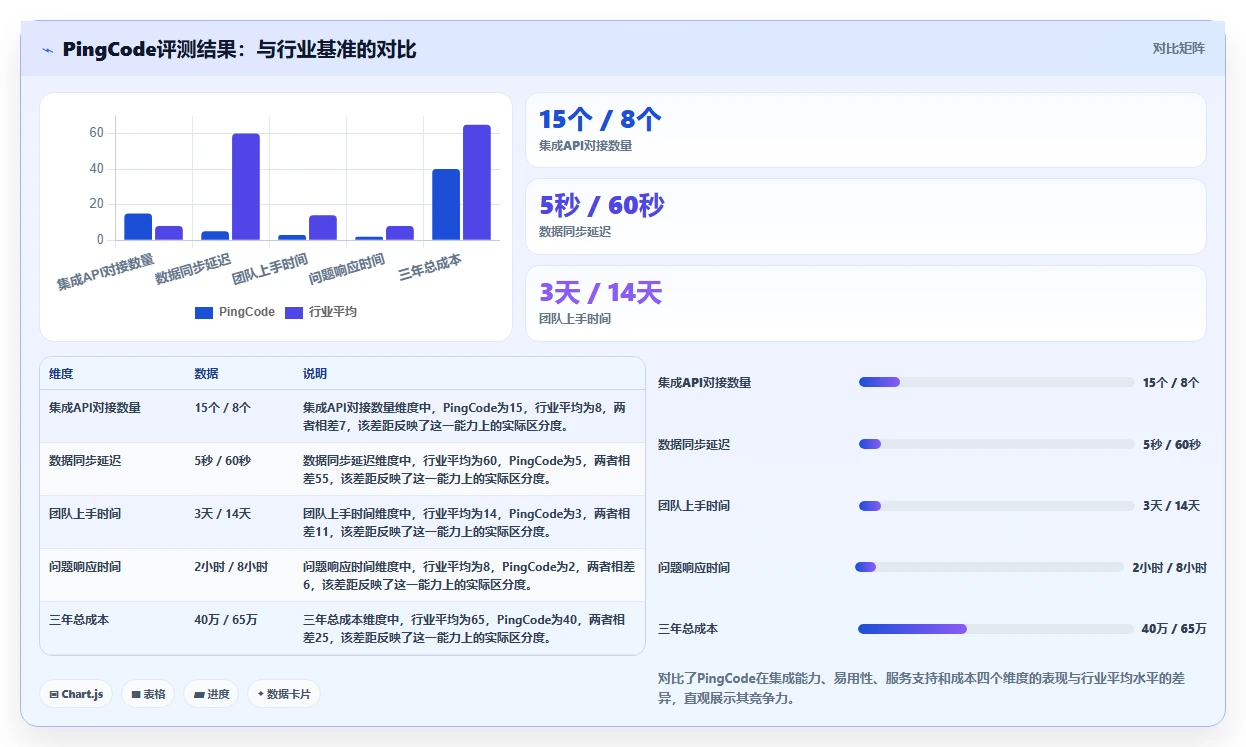Click the 进度 tag
Screen dimensions: 1246x747
point(211,694)
